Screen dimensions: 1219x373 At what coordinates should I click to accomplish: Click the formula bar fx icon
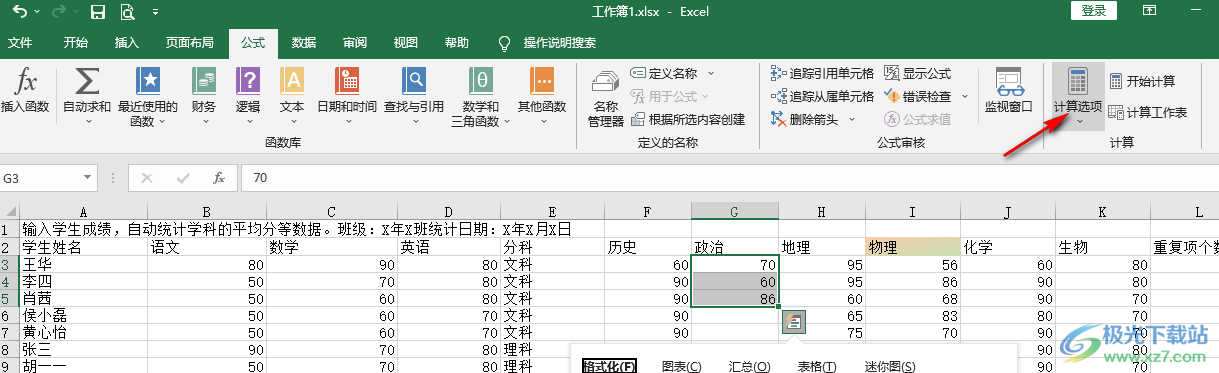tap(219, 178)
